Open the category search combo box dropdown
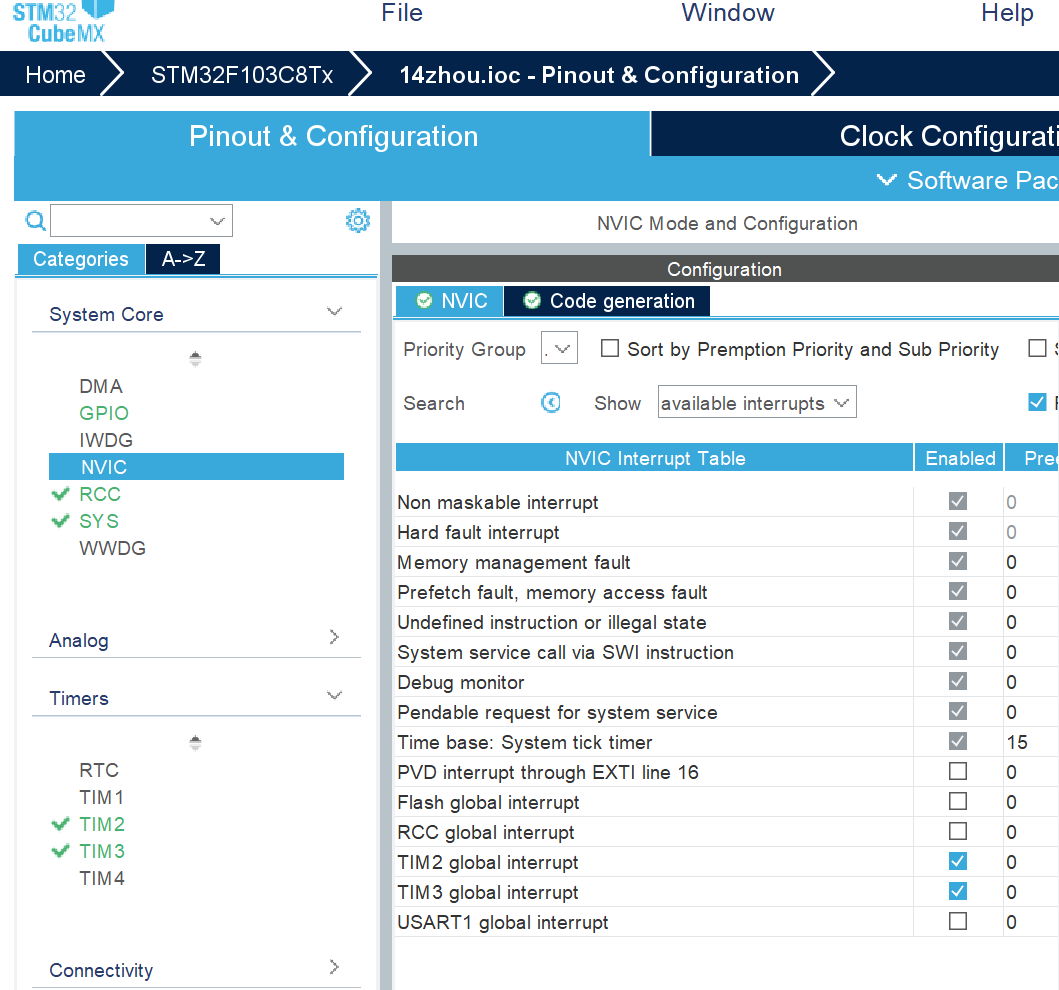The width and height of the screenshot is (1059, 990). click(x=217, y=221)
